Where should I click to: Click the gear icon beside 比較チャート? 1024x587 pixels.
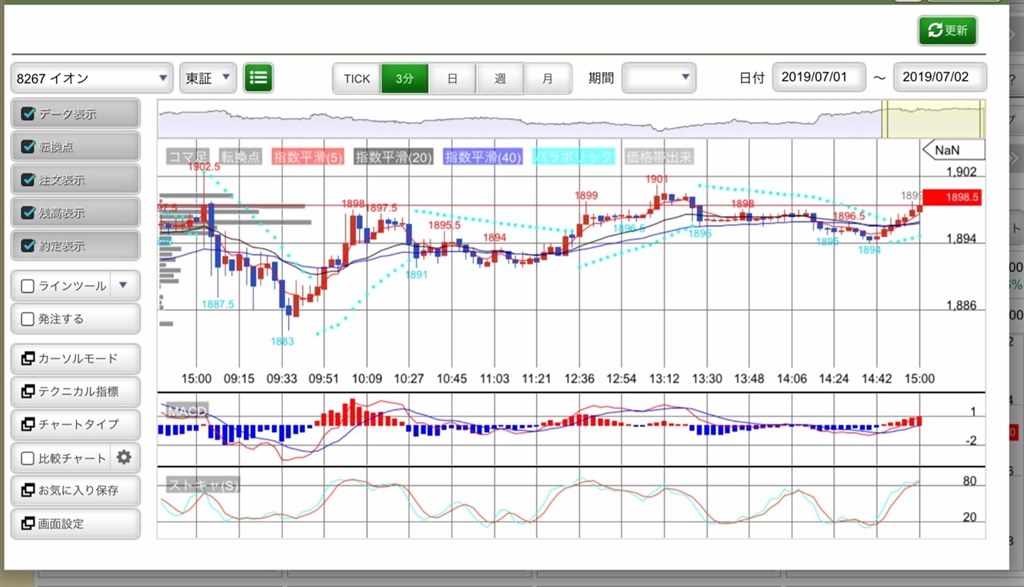coord(124,457)
